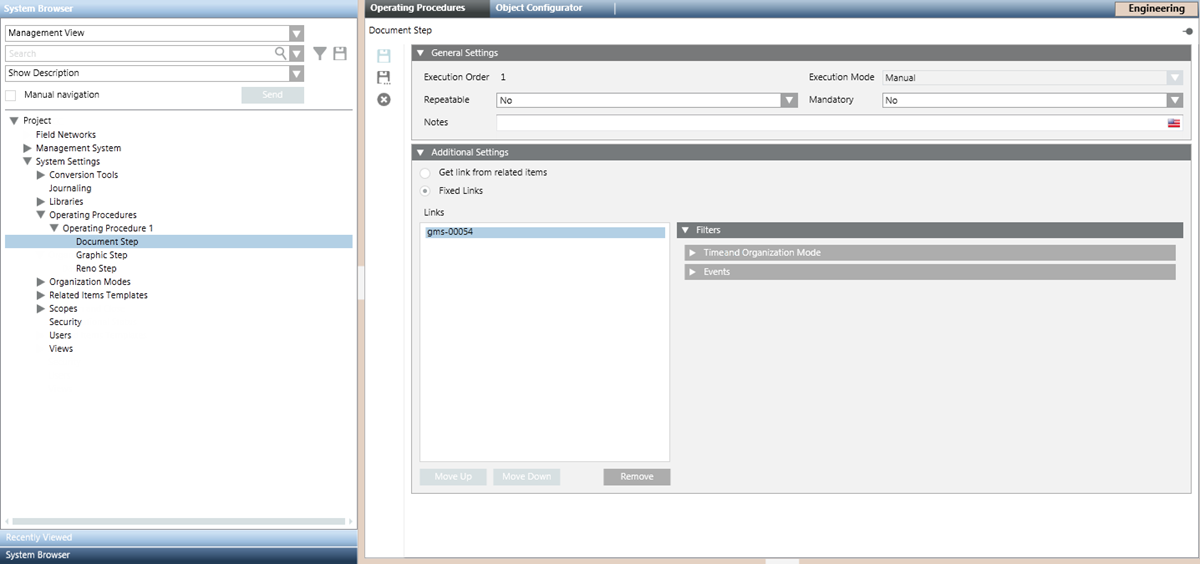Click the US flag language icon in Notes
1200x564 pixels.
point(1174,123)
